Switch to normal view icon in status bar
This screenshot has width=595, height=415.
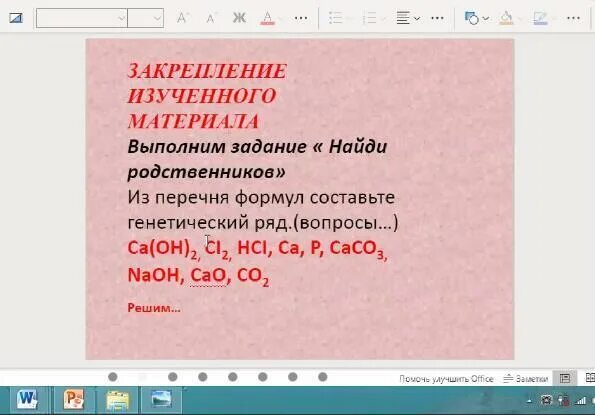(x=565, y=378)
